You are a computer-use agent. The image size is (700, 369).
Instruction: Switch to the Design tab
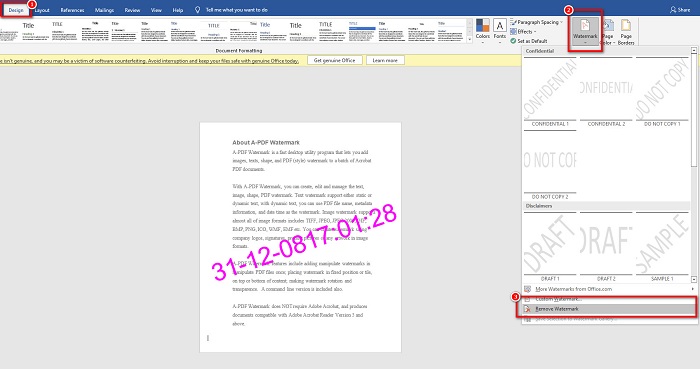coord(16,9)
